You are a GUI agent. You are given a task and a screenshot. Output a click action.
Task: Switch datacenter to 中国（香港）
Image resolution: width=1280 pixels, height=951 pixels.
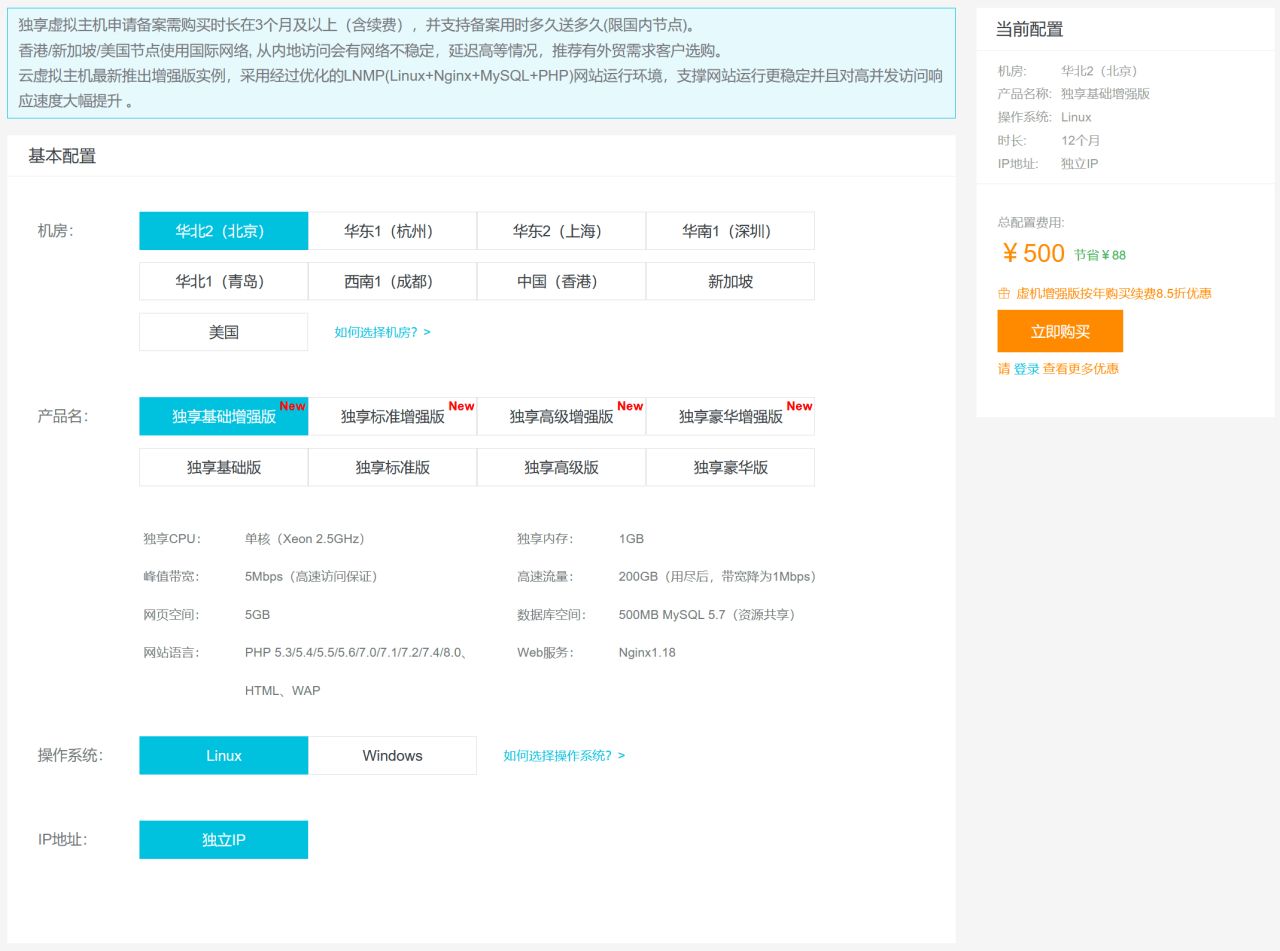560,281
